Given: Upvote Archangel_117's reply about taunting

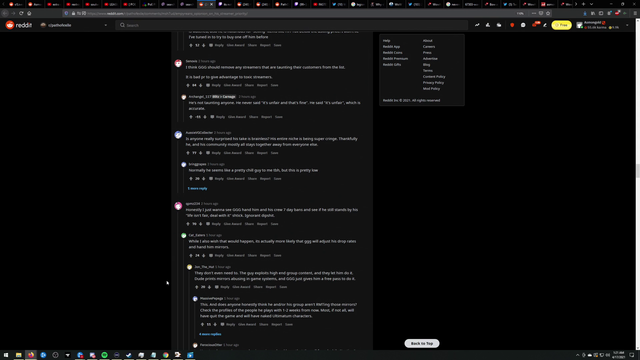Looking at the screenshot, I should (x=191, y=117).
